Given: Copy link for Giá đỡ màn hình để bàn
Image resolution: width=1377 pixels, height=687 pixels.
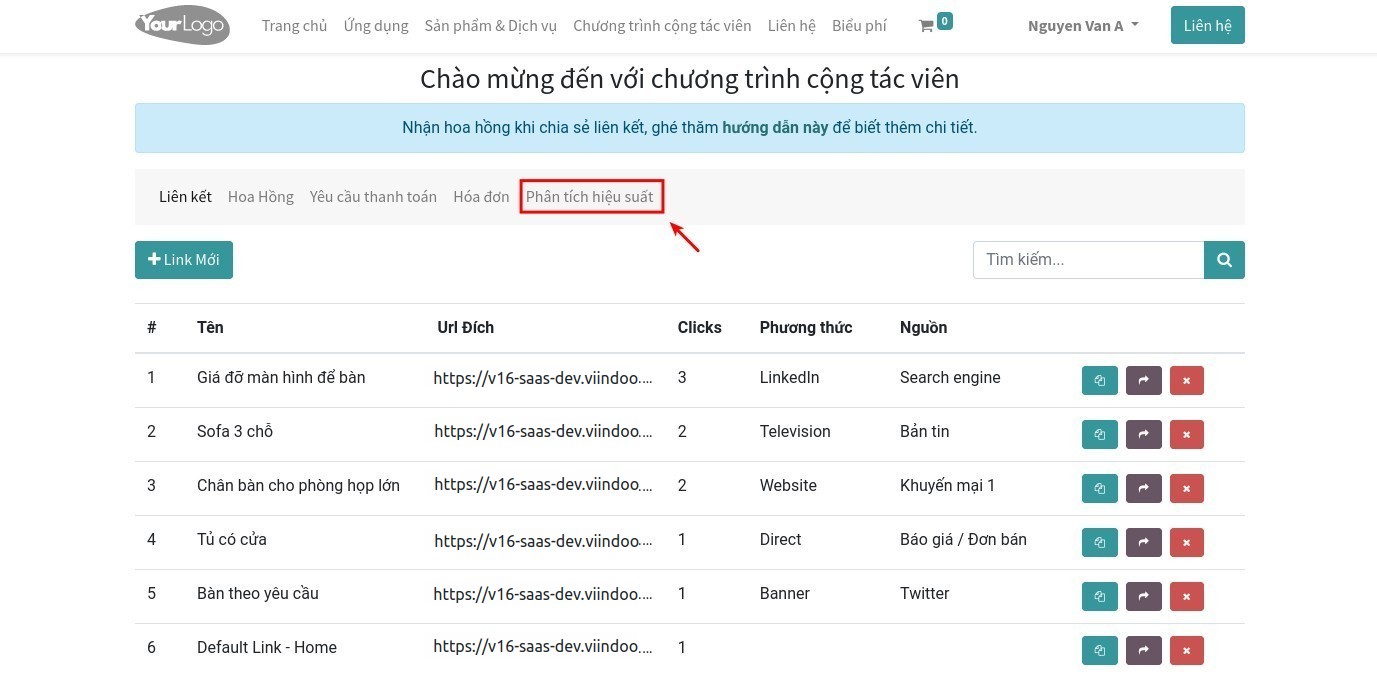Looking at the screenshot, I should (x=1100, y=381).
